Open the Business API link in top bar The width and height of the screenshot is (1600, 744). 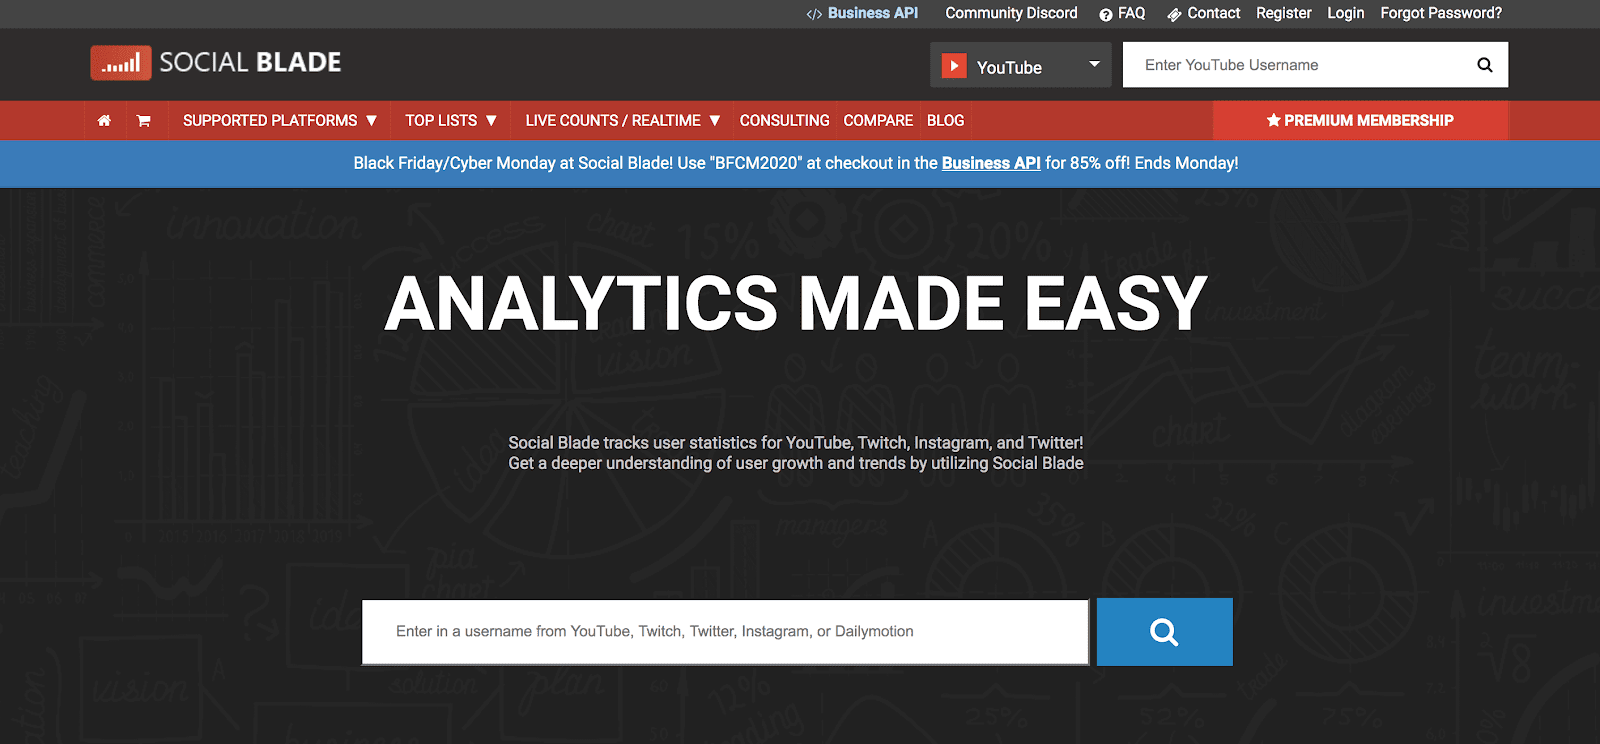[862, 13]
